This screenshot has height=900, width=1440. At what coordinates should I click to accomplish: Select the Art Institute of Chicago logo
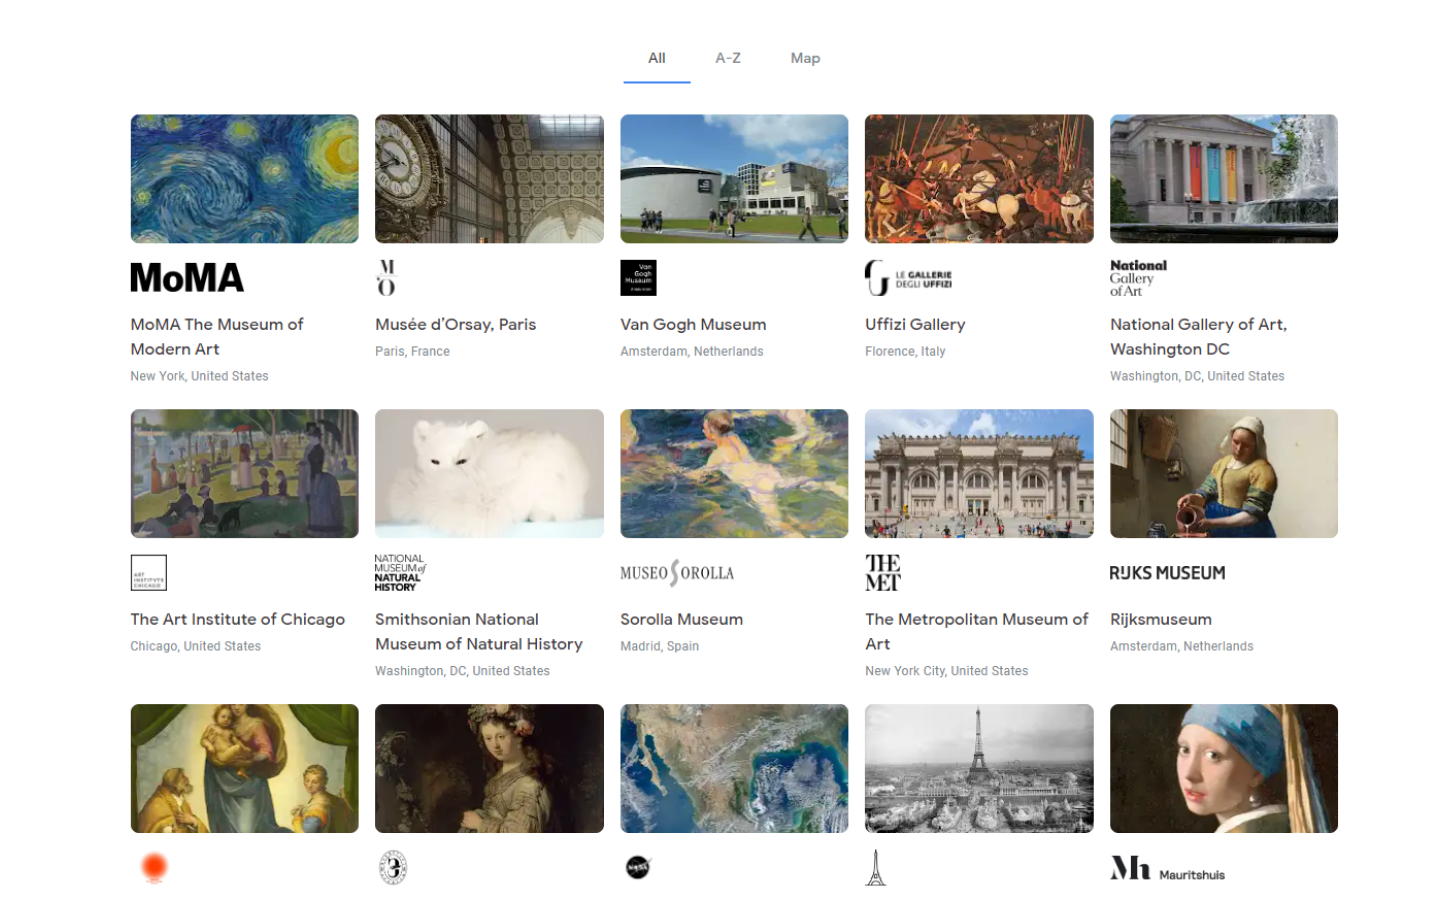(148, 572)
